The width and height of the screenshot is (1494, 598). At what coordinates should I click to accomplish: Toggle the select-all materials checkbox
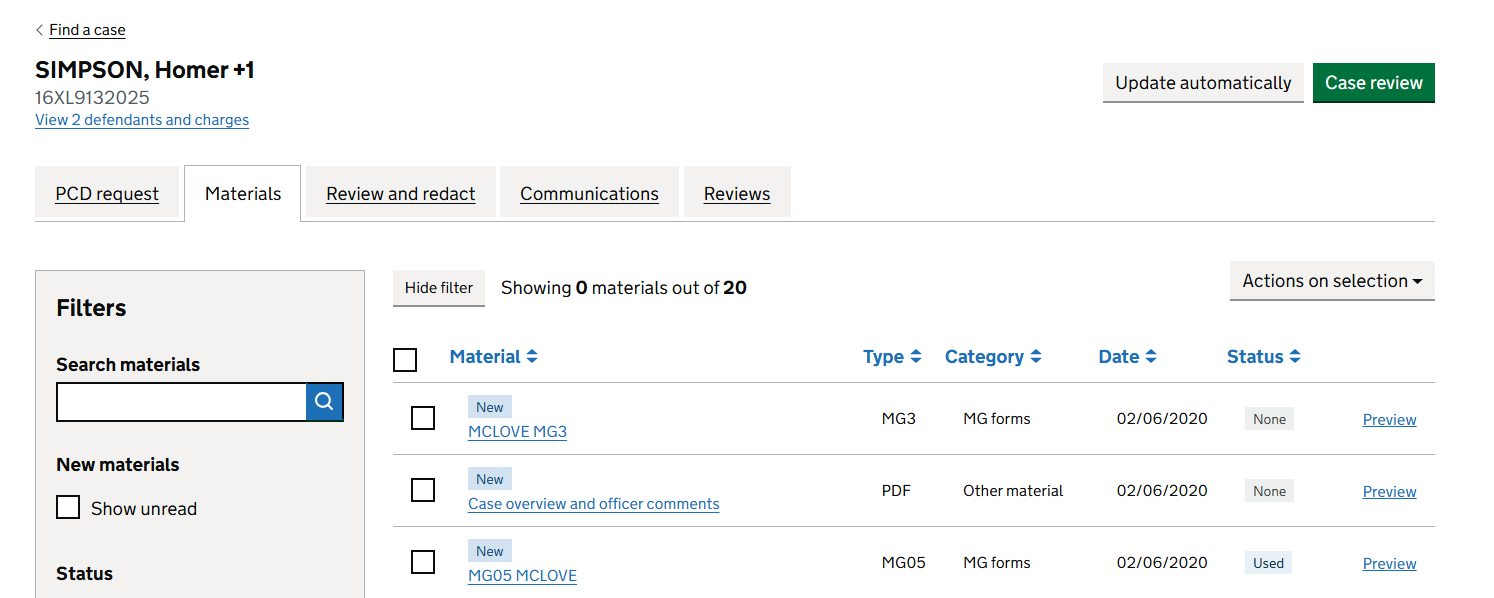click(405, 359)
